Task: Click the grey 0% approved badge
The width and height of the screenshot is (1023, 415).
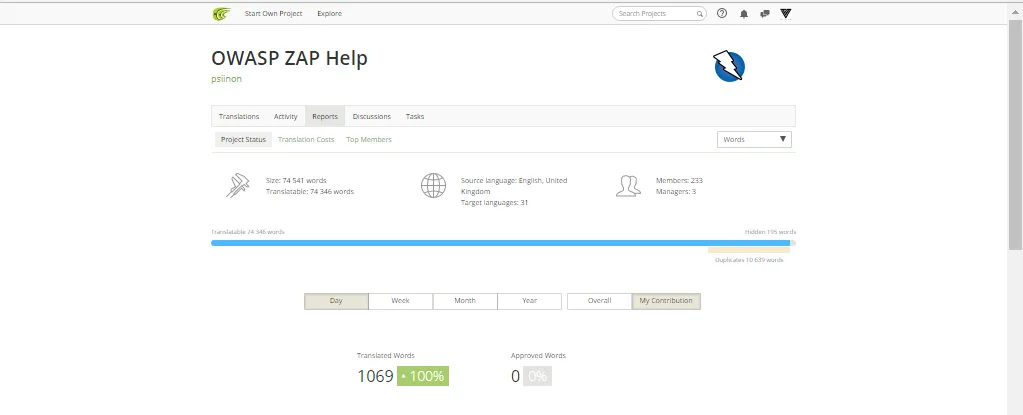Action: tap(538, 376)
